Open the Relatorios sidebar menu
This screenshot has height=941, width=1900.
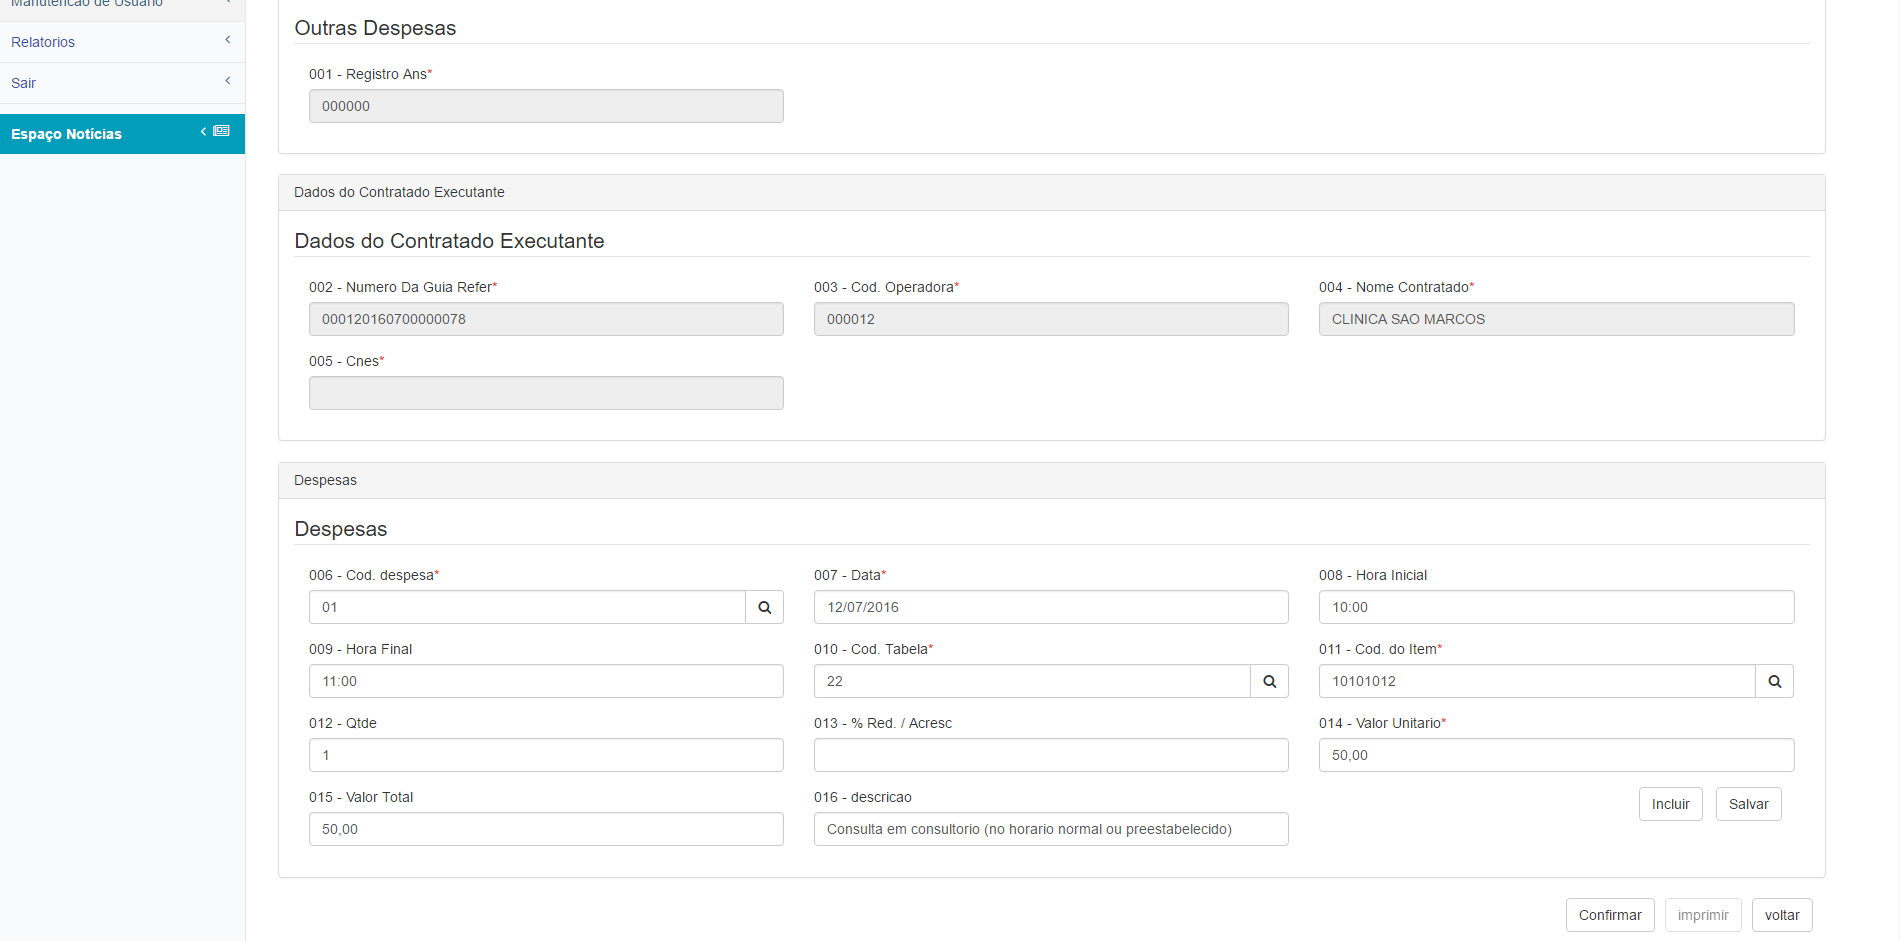pos(43,42)
